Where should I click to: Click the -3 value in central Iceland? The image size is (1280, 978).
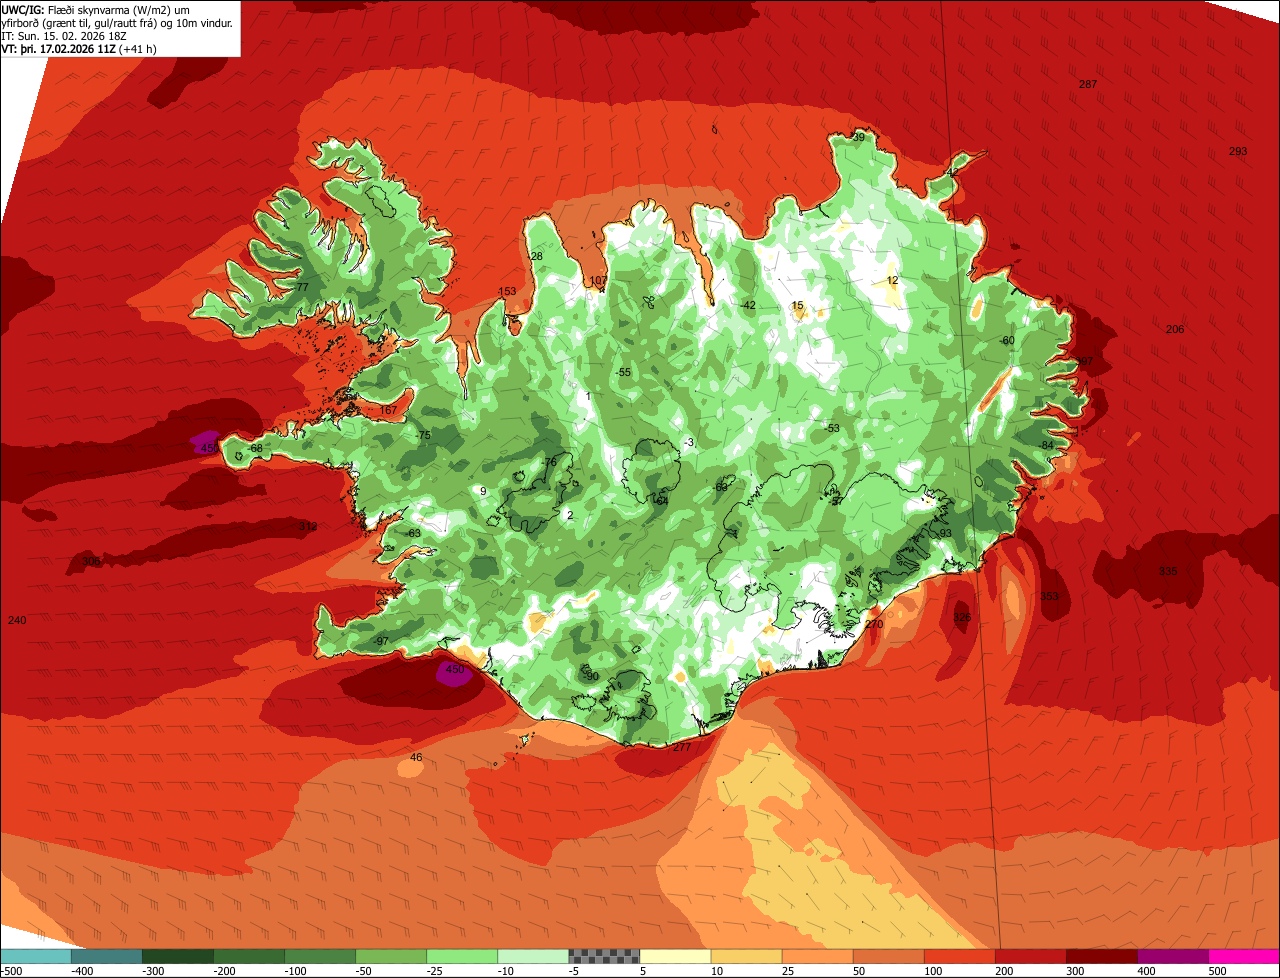[x=688, y=442]
